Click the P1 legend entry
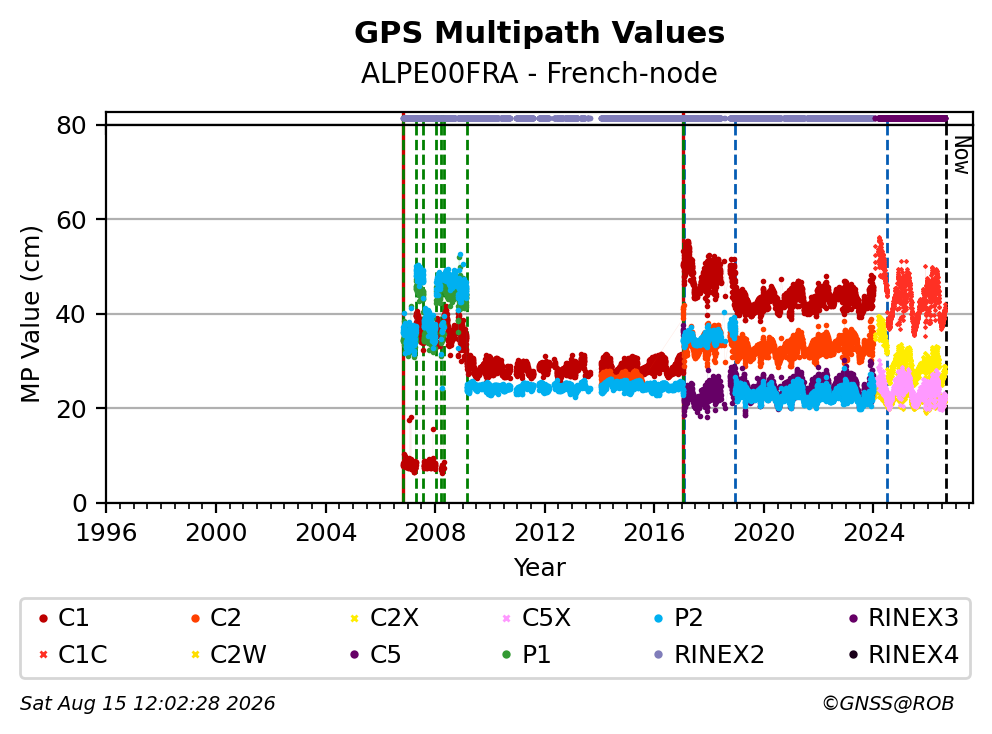This screenshot has height=734, width=992. pyautogui.click(x=526, y=654)
